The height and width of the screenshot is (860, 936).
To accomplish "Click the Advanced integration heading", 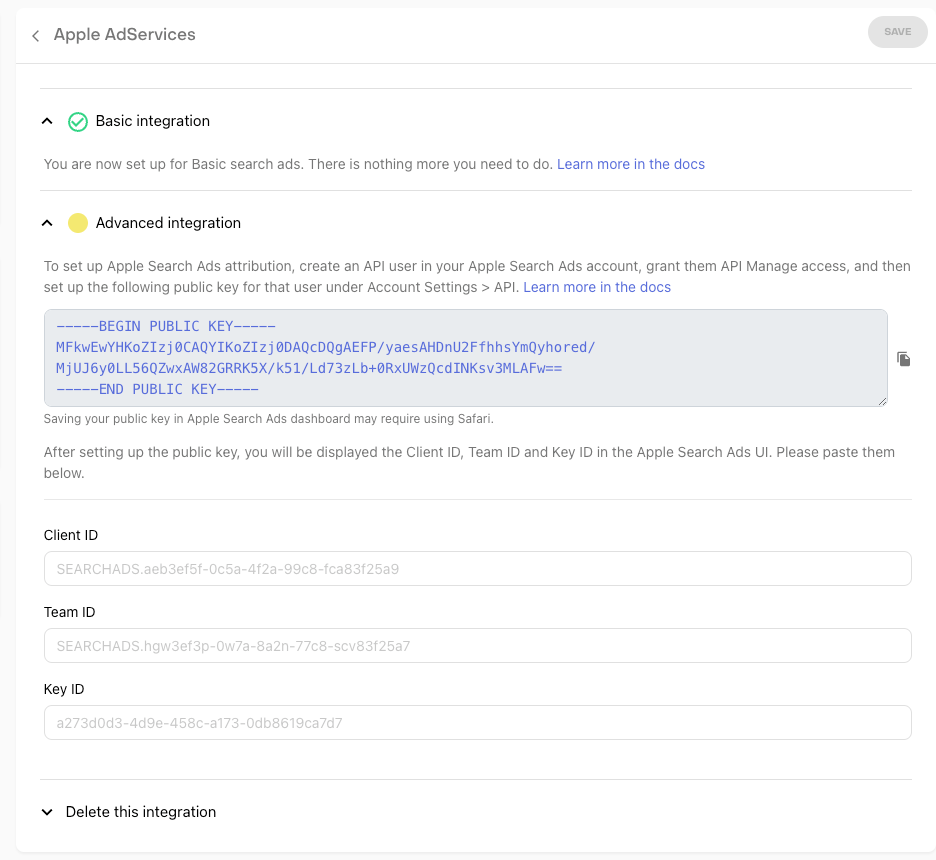I will [168, 223].
